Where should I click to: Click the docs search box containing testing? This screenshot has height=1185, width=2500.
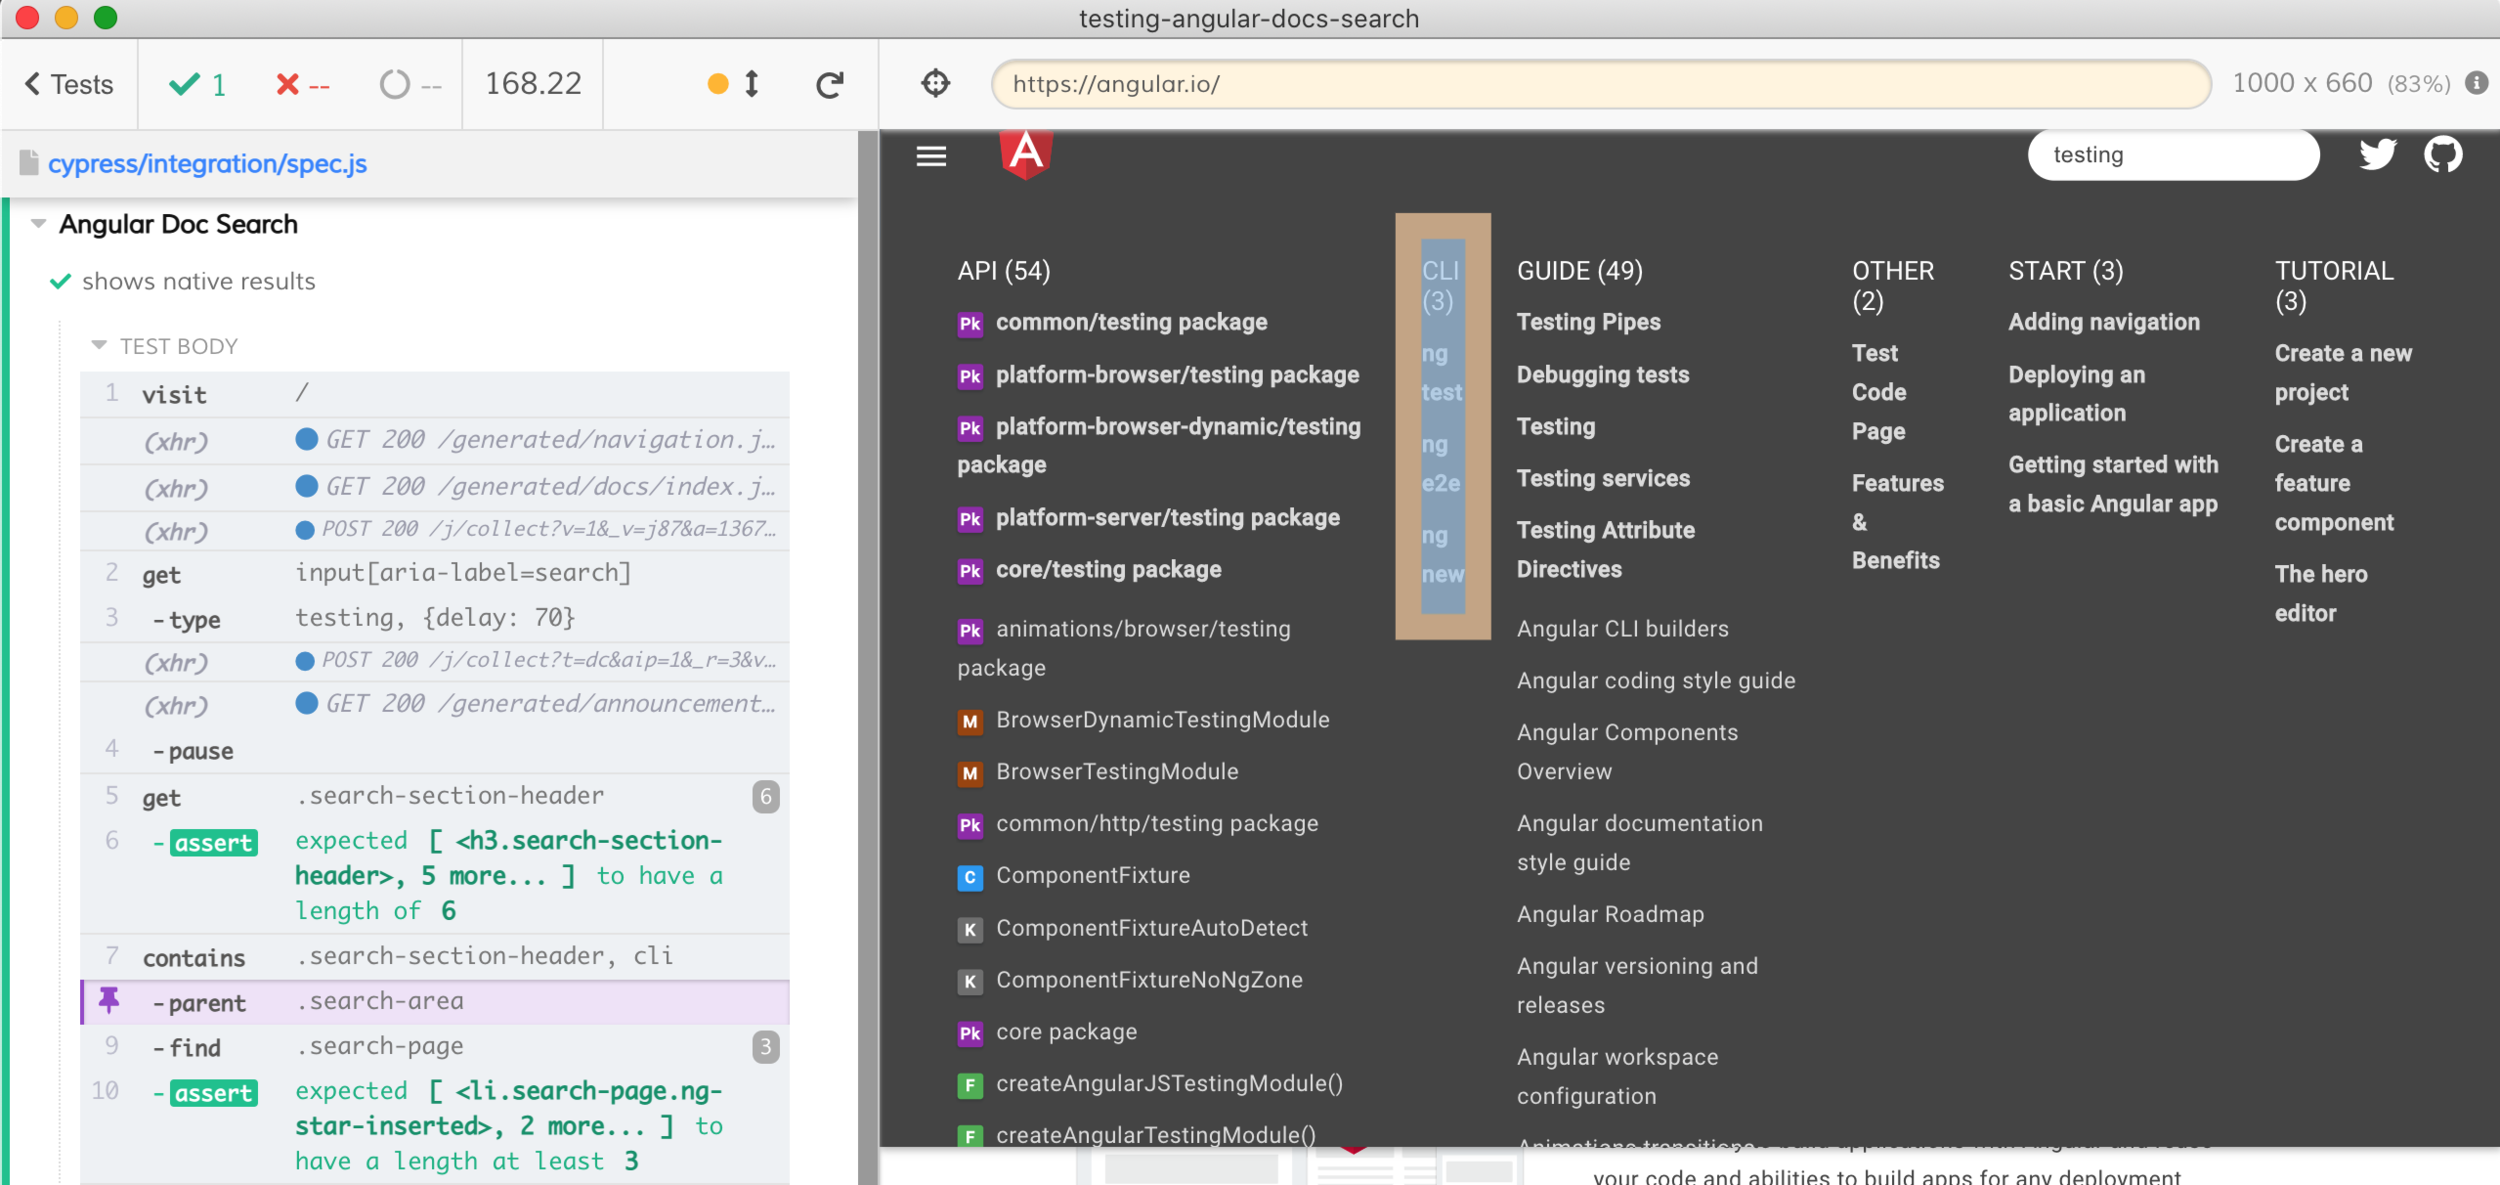tap(2172, 155)
